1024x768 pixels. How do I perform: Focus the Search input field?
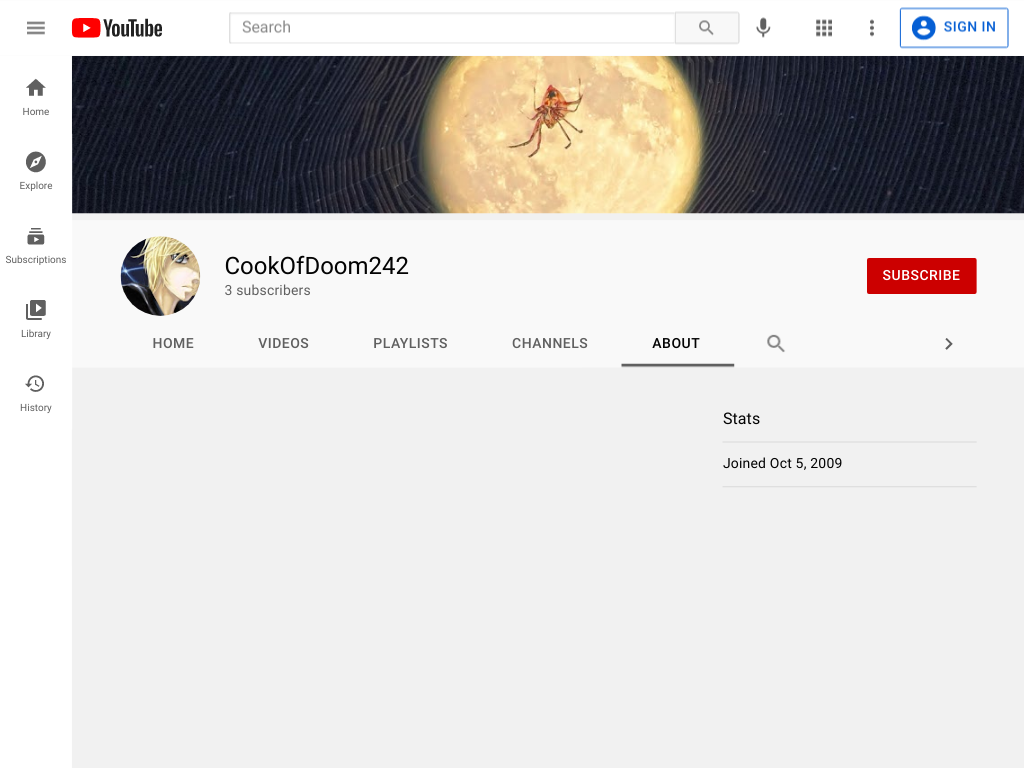[452, 27]
